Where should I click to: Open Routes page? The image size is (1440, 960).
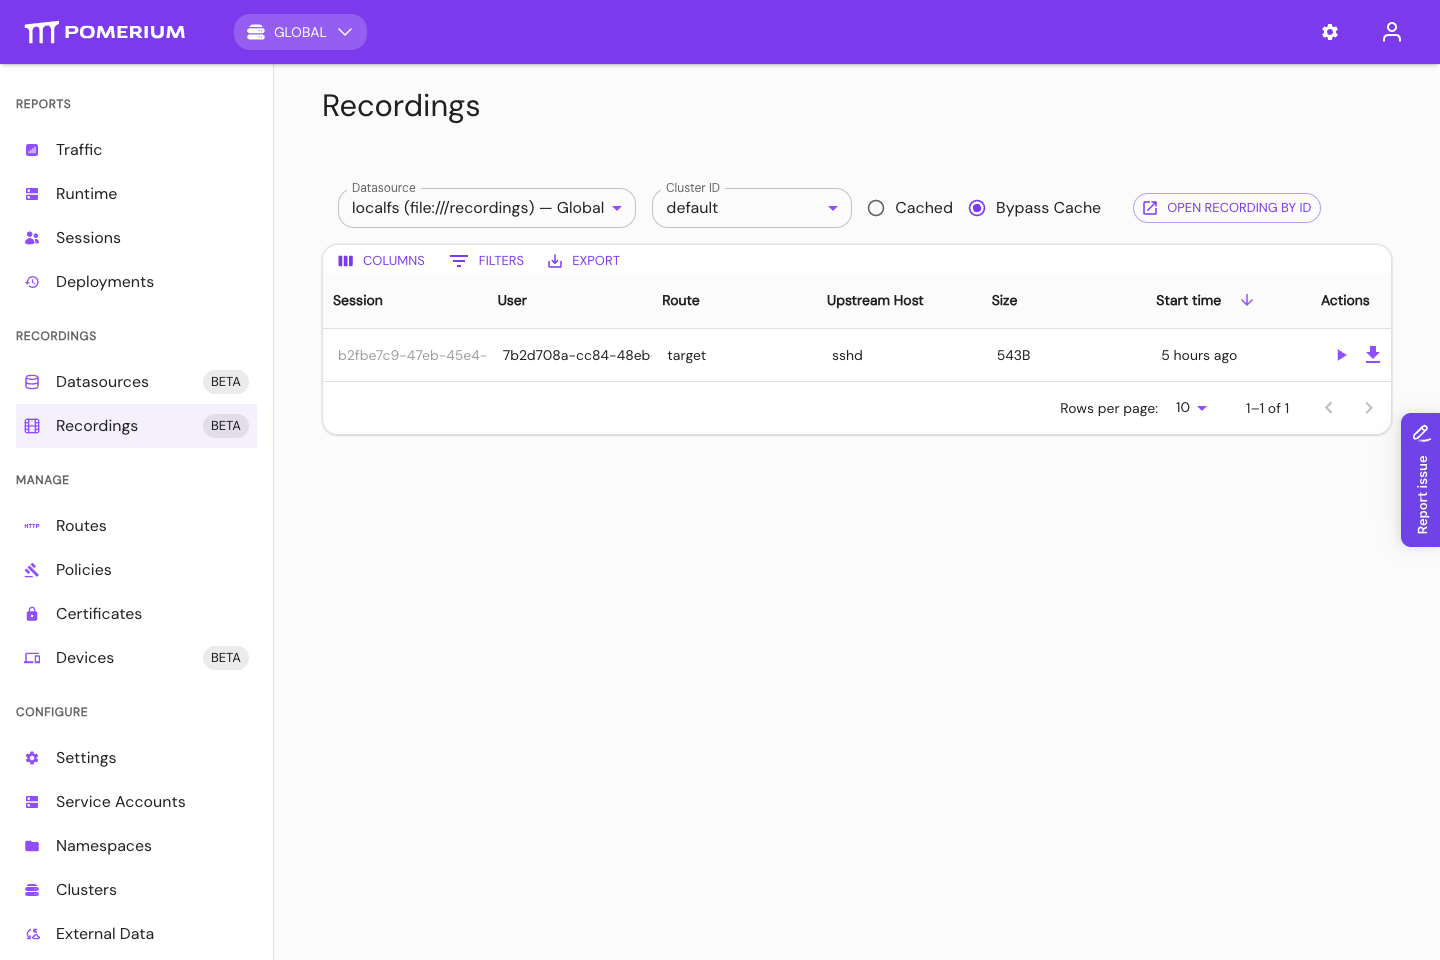(x=136, y=526)
